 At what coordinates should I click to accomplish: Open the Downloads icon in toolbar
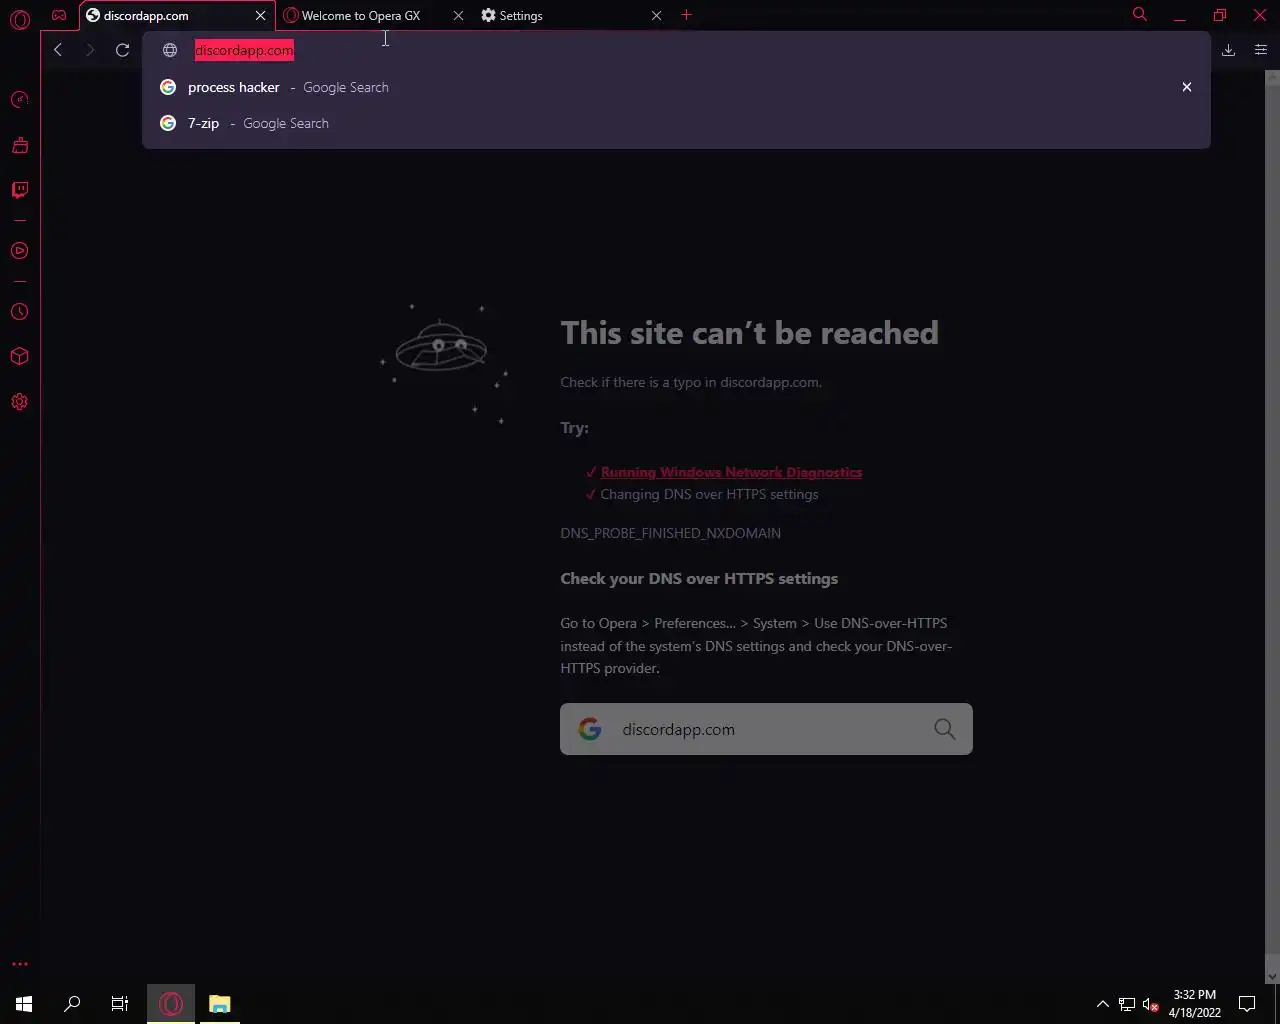click(1228, 50)
